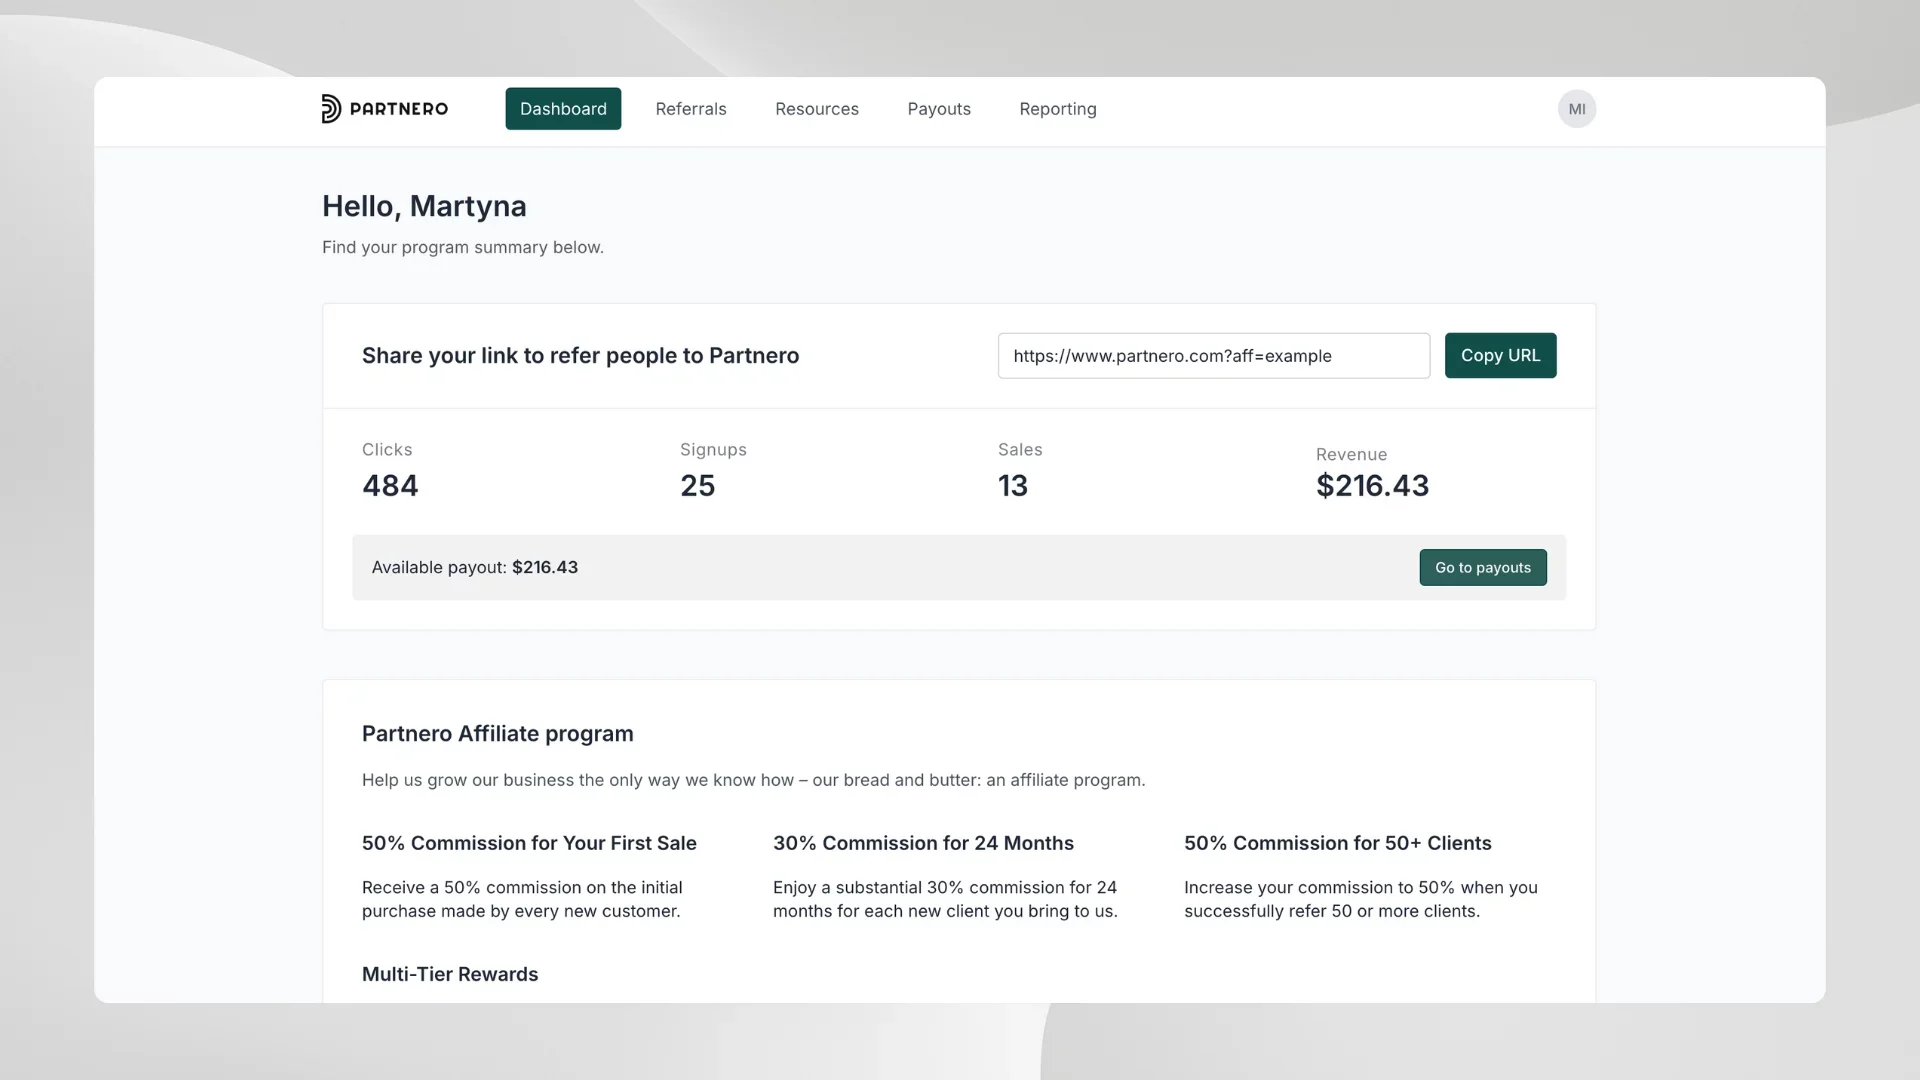
Task: Select the Signups value 25
Action: tap(698, 486)
